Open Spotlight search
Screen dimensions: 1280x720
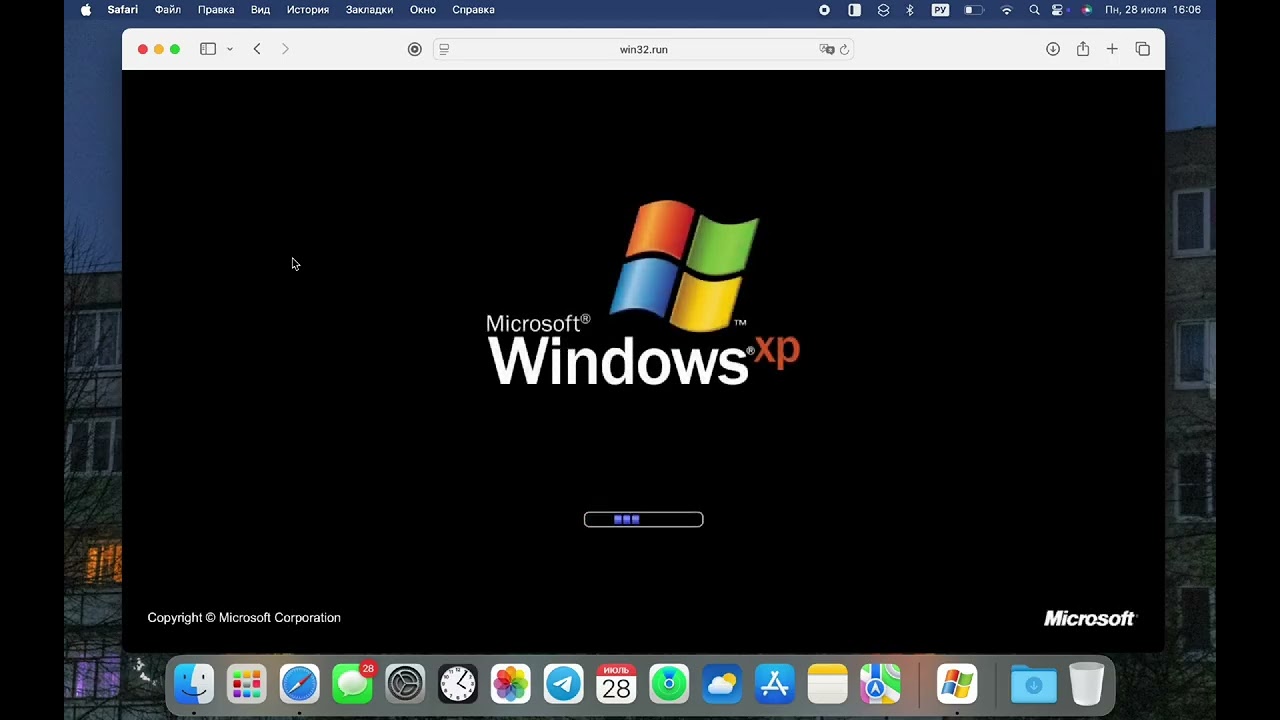click(x=1034, y=10)
